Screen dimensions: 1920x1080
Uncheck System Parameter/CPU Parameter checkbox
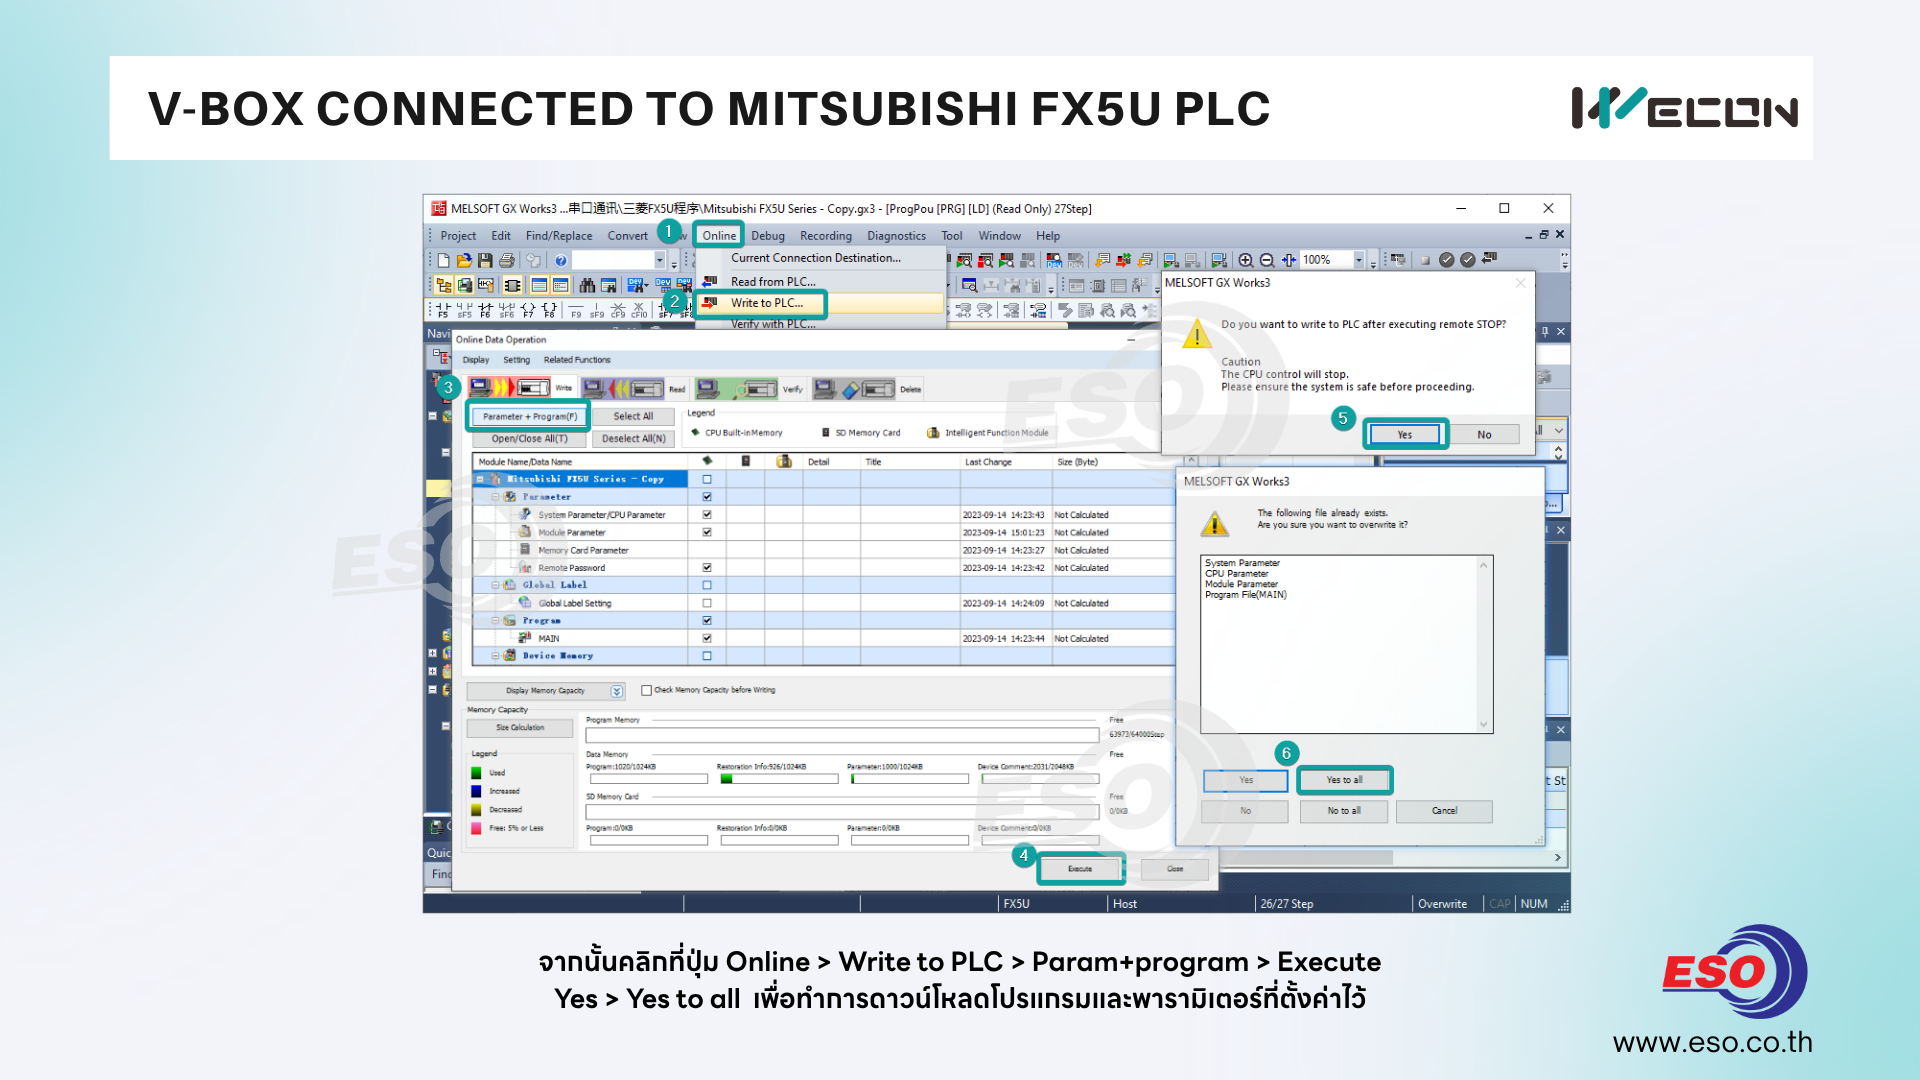(x=707, y=515)
